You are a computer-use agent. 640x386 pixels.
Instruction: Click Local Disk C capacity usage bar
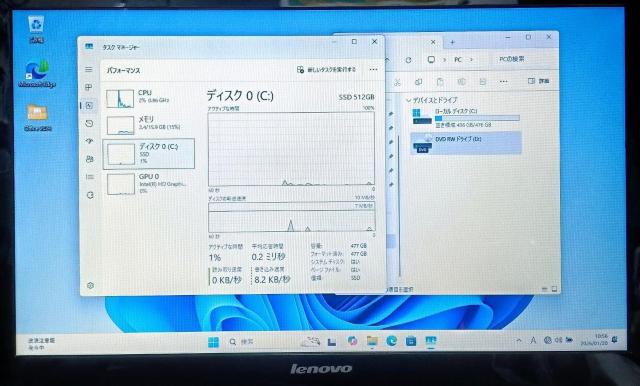click(477, 118)
